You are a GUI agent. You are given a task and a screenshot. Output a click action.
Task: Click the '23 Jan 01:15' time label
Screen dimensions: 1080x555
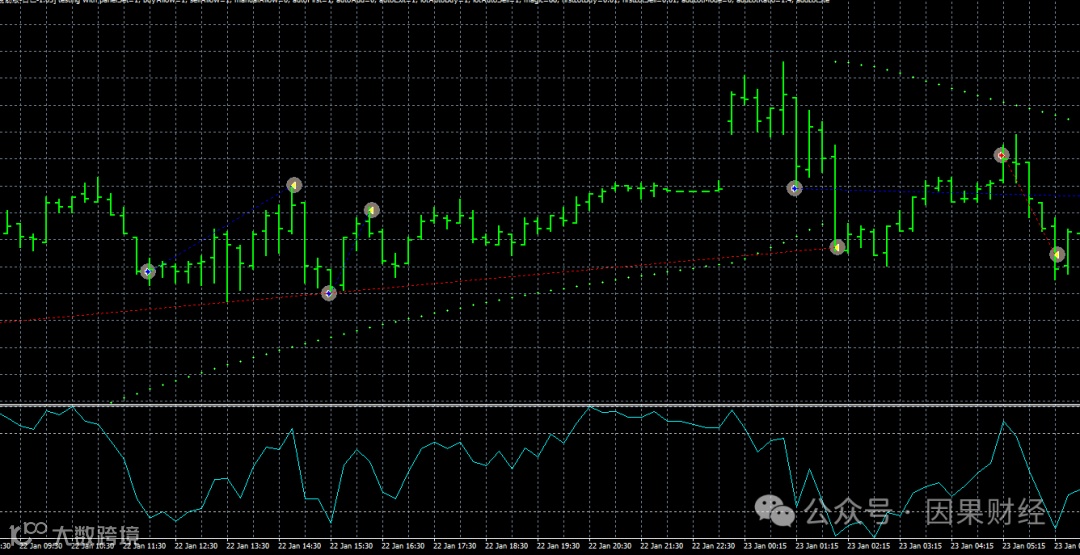click(817, 546)
